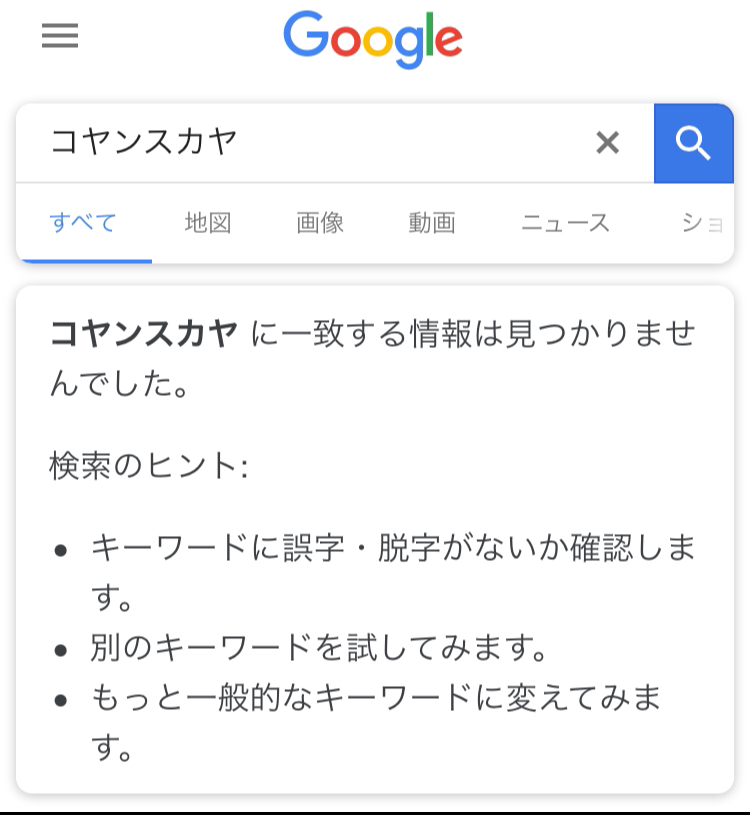Click the 誤字・脱字 hint line
750x815 pixels.
[x=393, y=573]
